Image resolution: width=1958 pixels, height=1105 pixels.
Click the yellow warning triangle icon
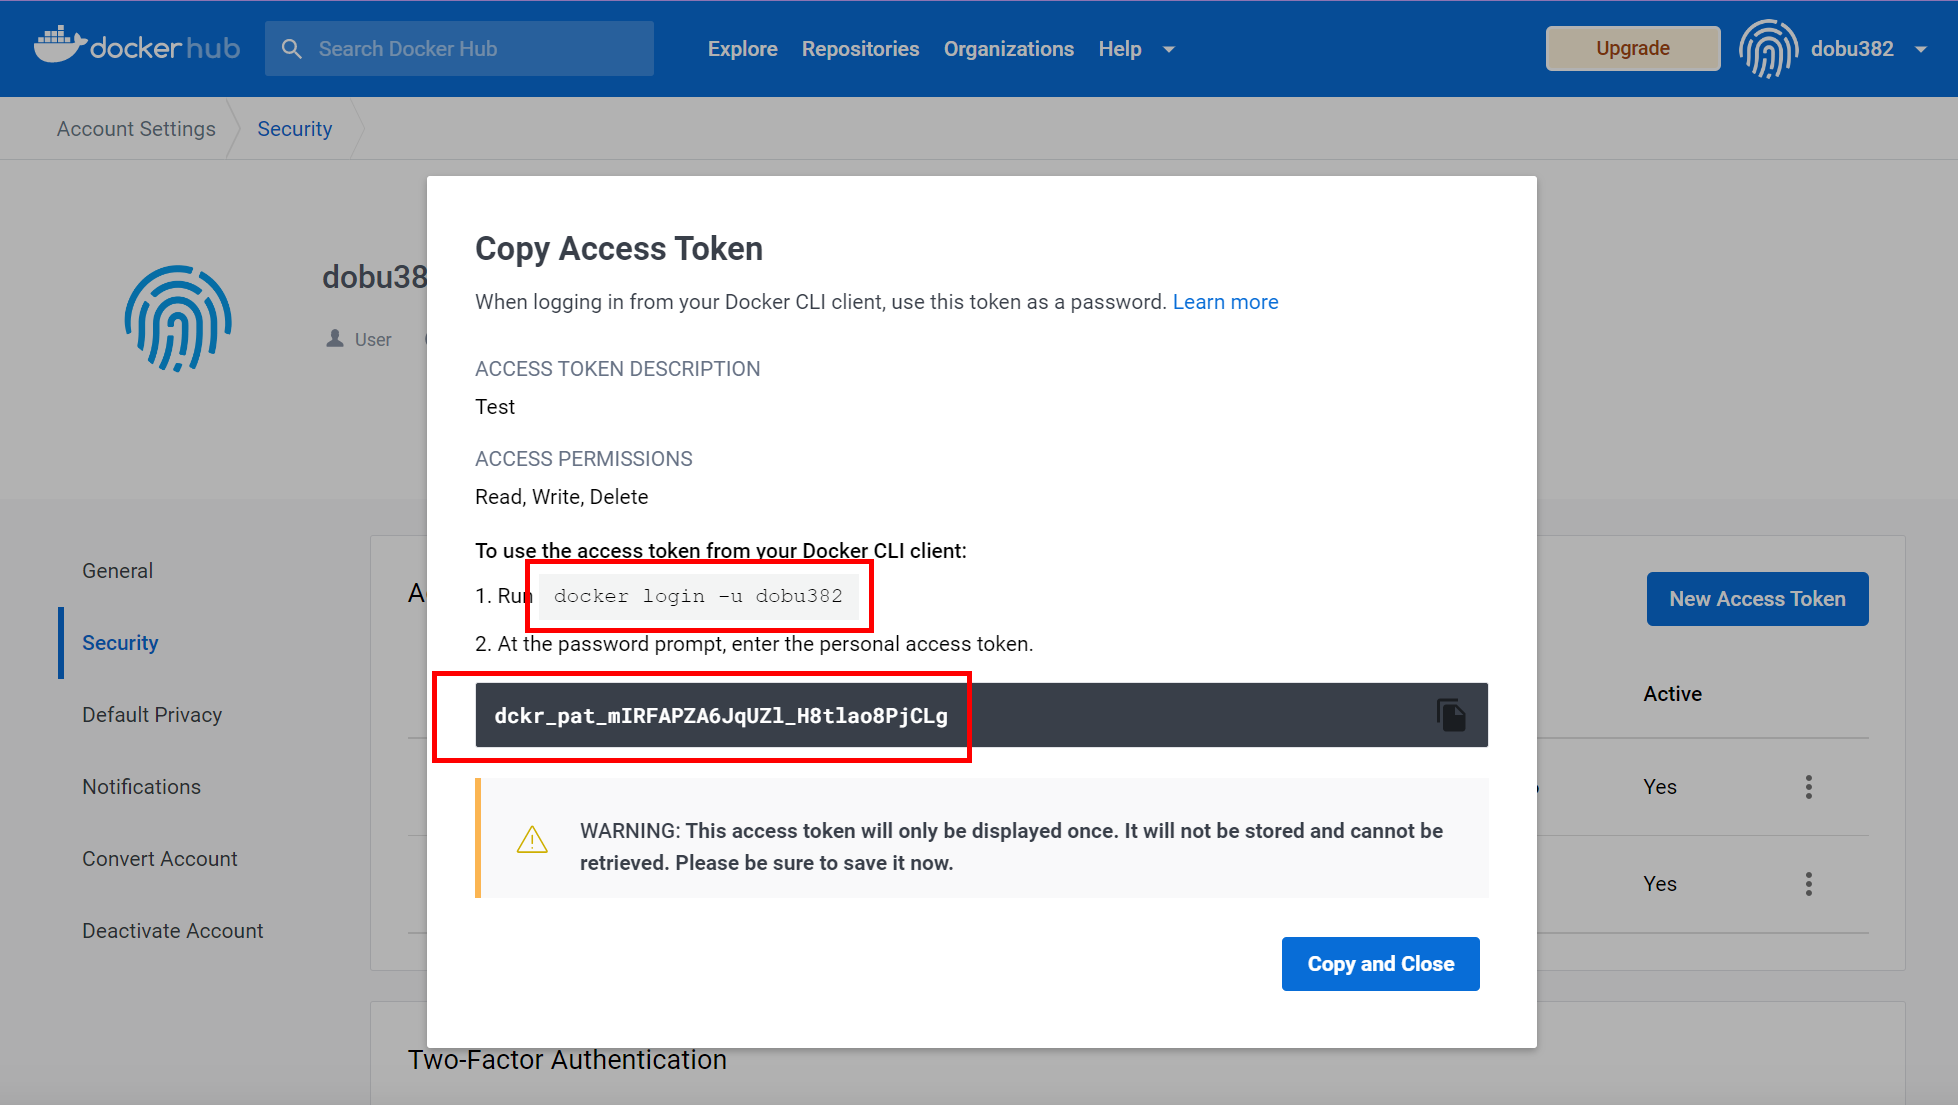532,840
